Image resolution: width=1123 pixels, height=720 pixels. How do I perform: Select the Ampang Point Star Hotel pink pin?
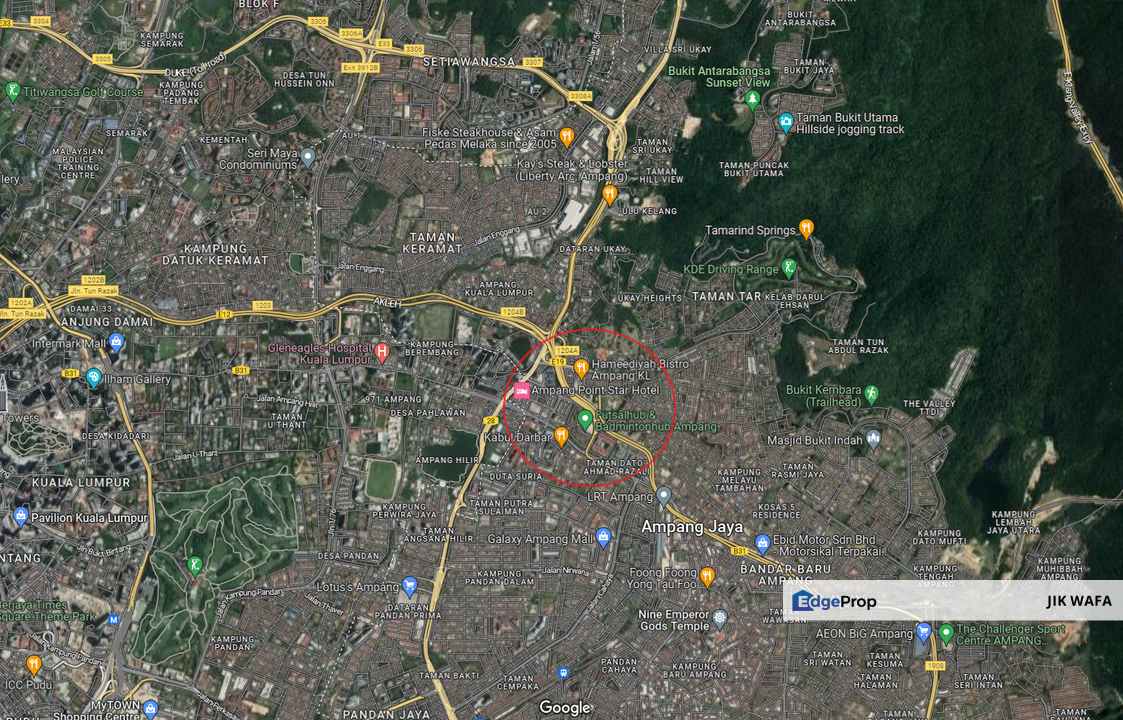[521, 390]
